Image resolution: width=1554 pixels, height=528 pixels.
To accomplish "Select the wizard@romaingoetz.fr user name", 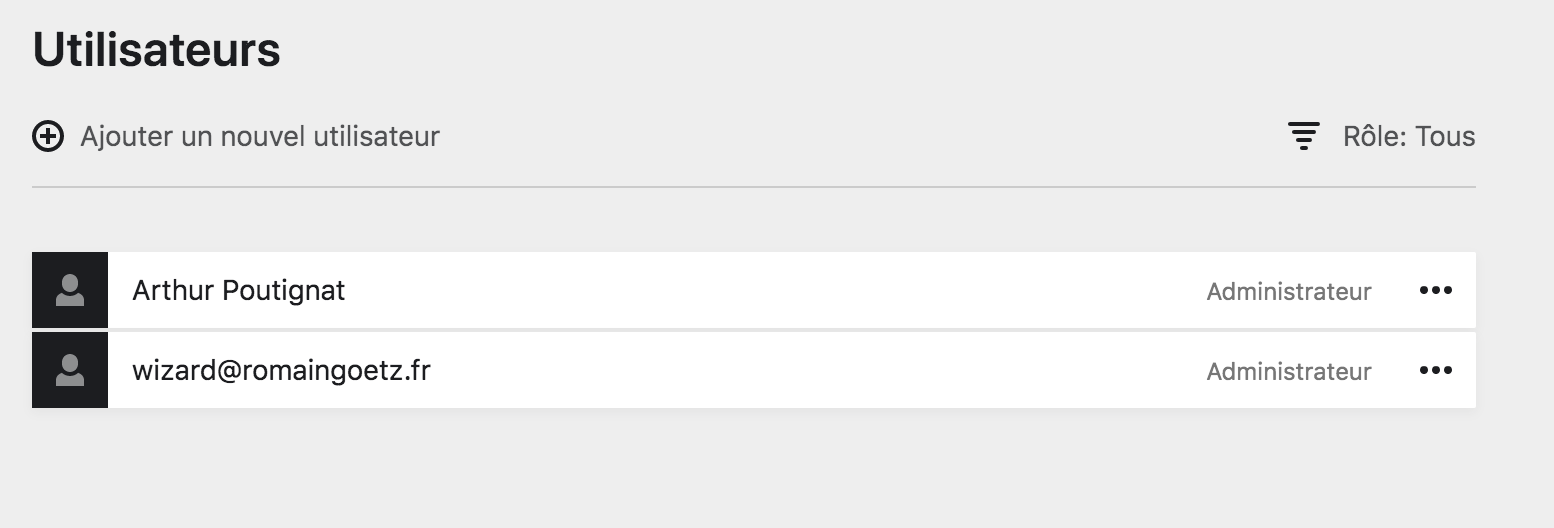I will (281, 371).
